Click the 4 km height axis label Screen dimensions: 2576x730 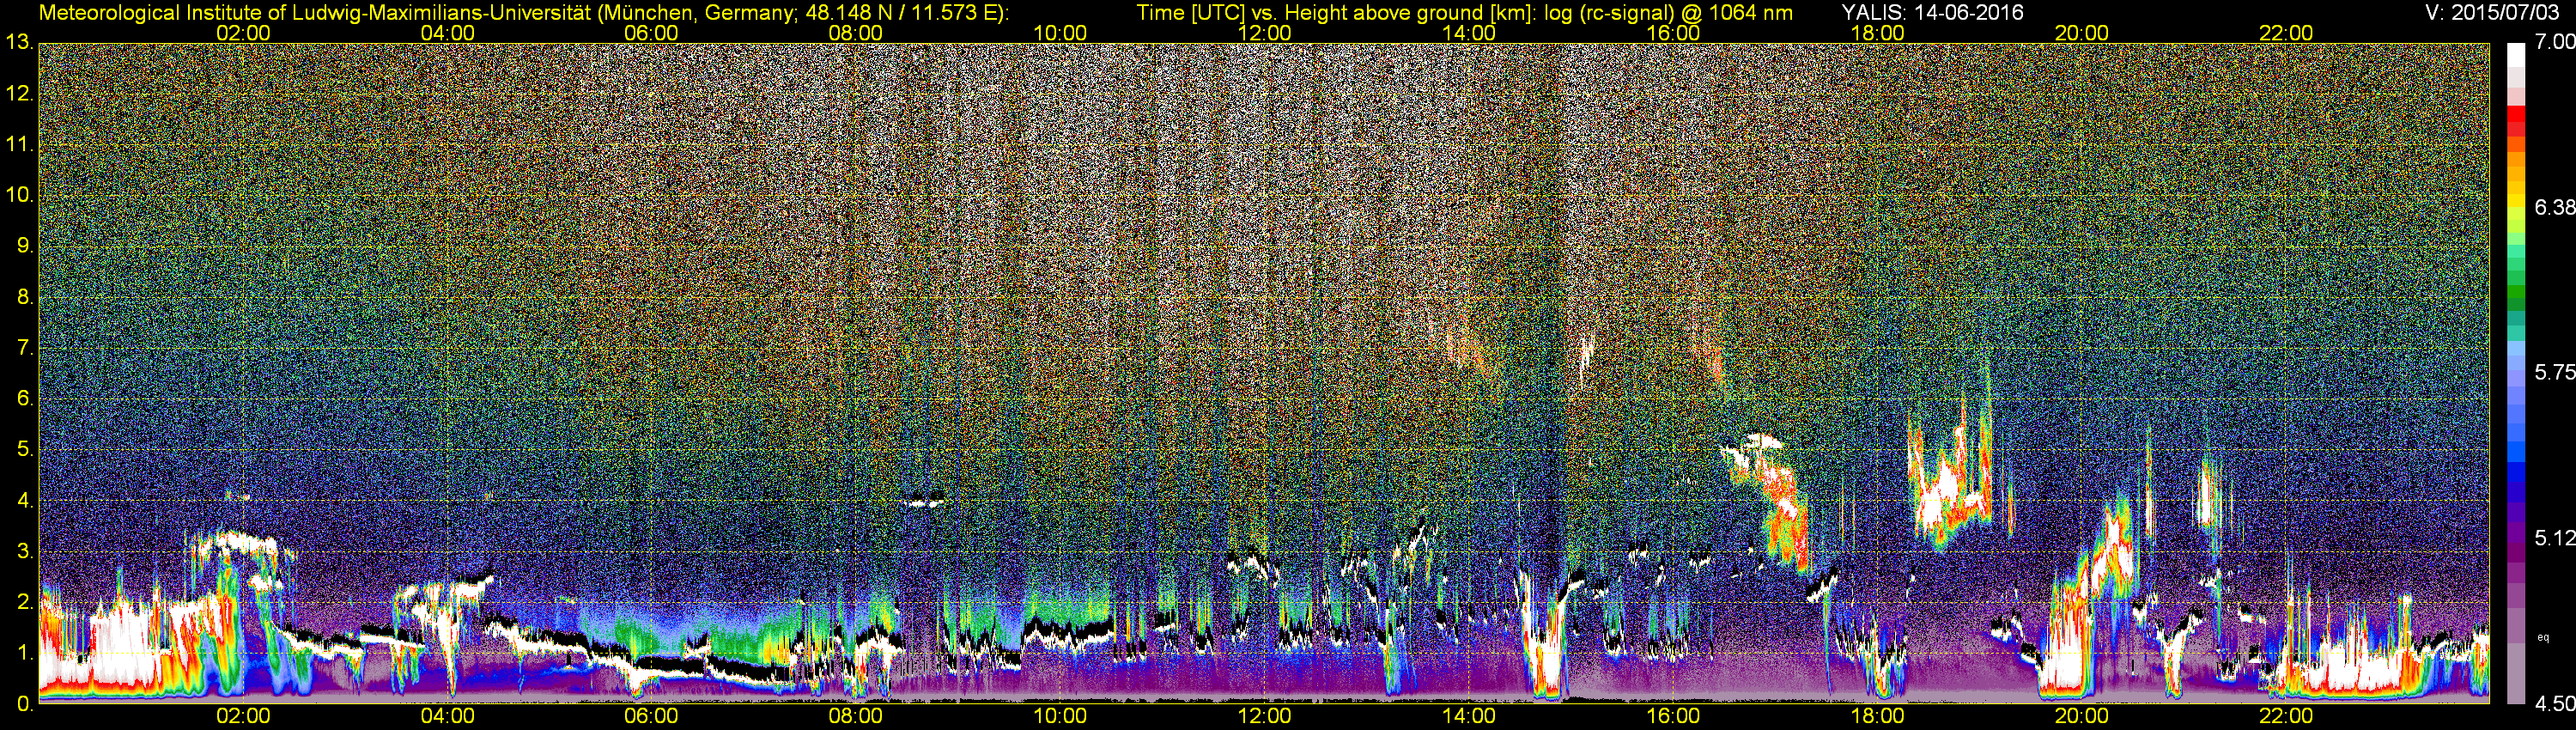click(x=24, y=501)
